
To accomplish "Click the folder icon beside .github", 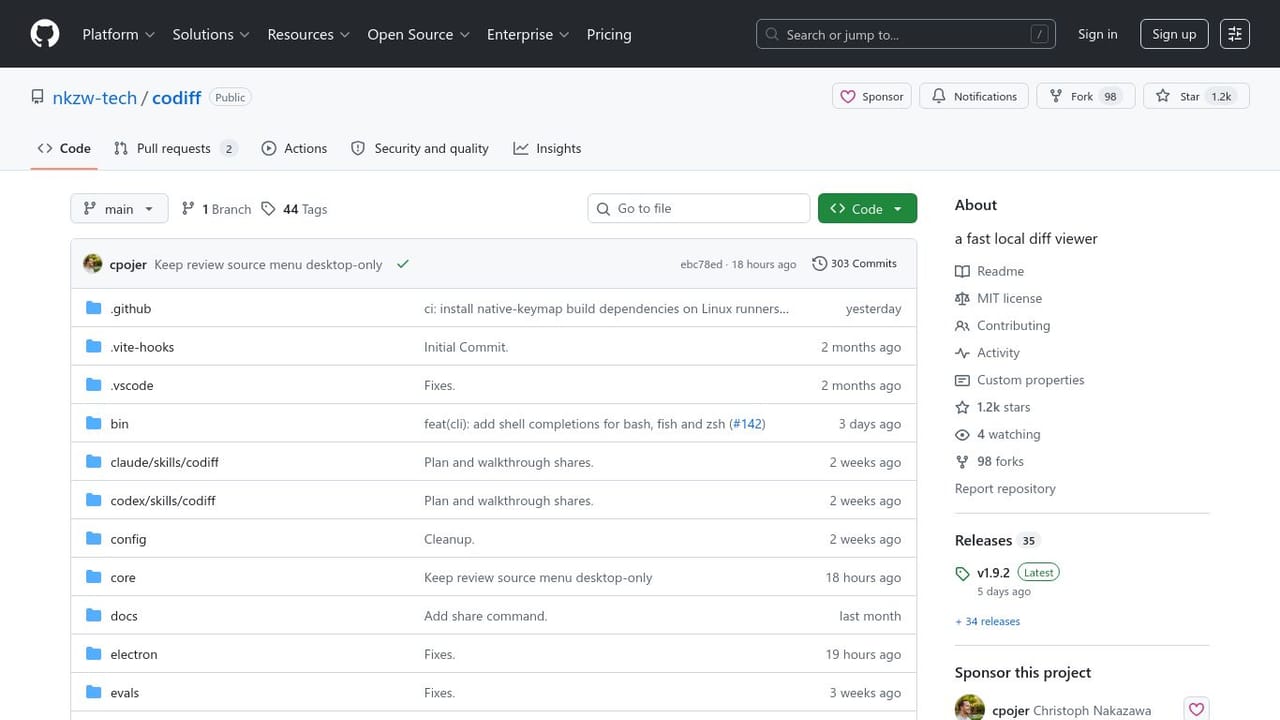I will pyautogui.click(x=94, y=308).
